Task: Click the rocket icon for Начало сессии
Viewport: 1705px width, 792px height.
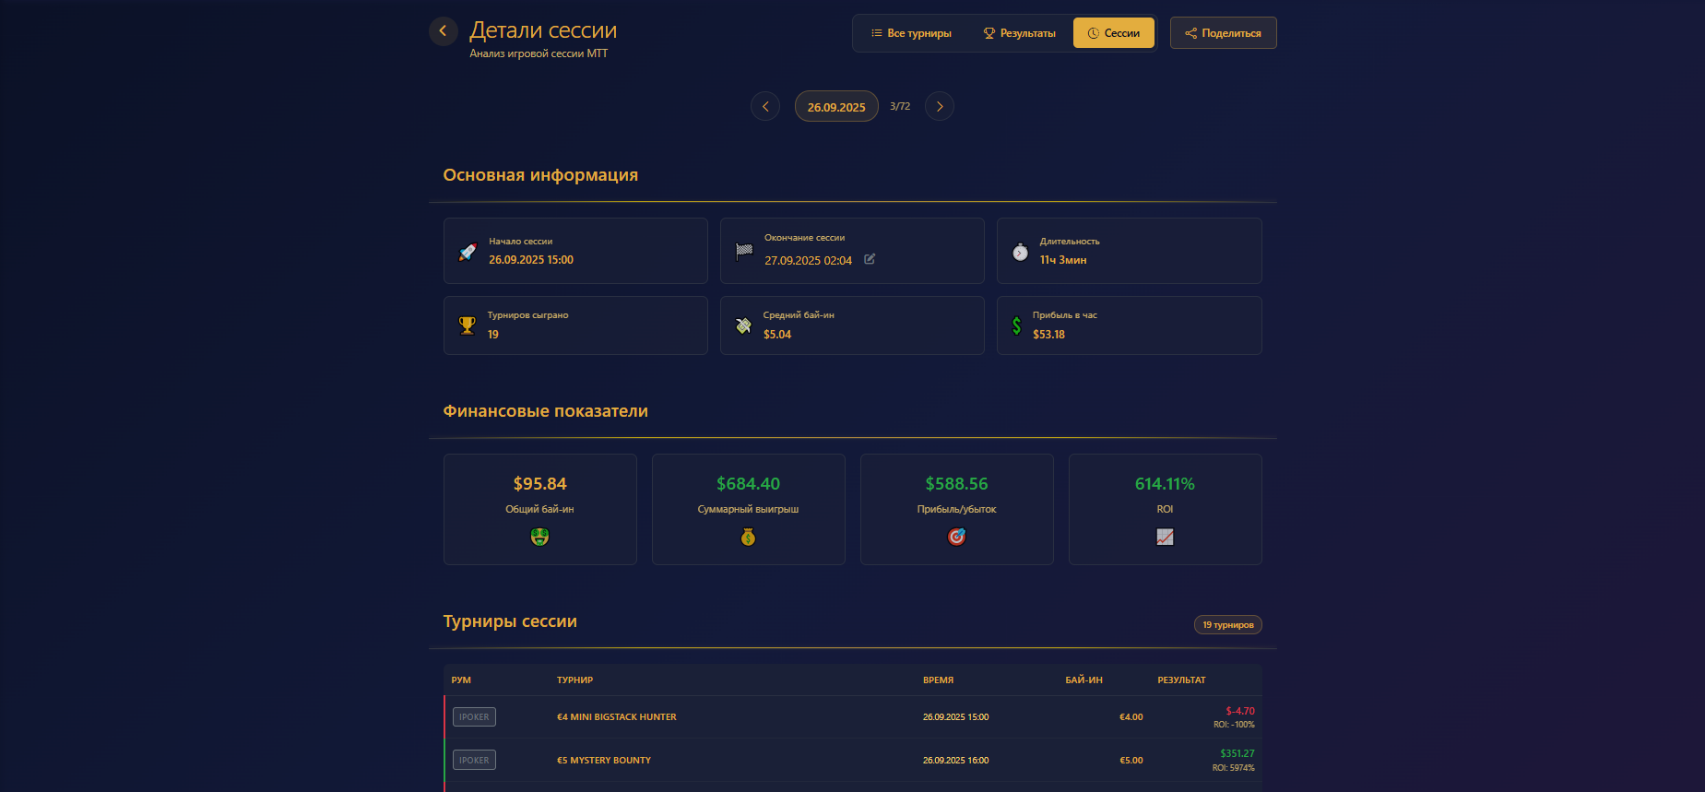Action: point(467,252)
